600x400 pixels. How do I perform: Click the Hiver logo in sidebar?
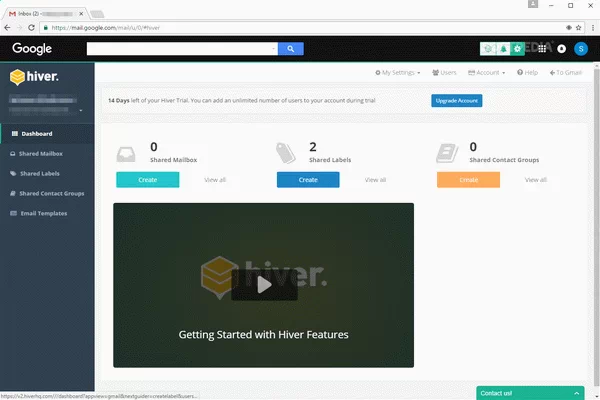(x=36, y=77)
